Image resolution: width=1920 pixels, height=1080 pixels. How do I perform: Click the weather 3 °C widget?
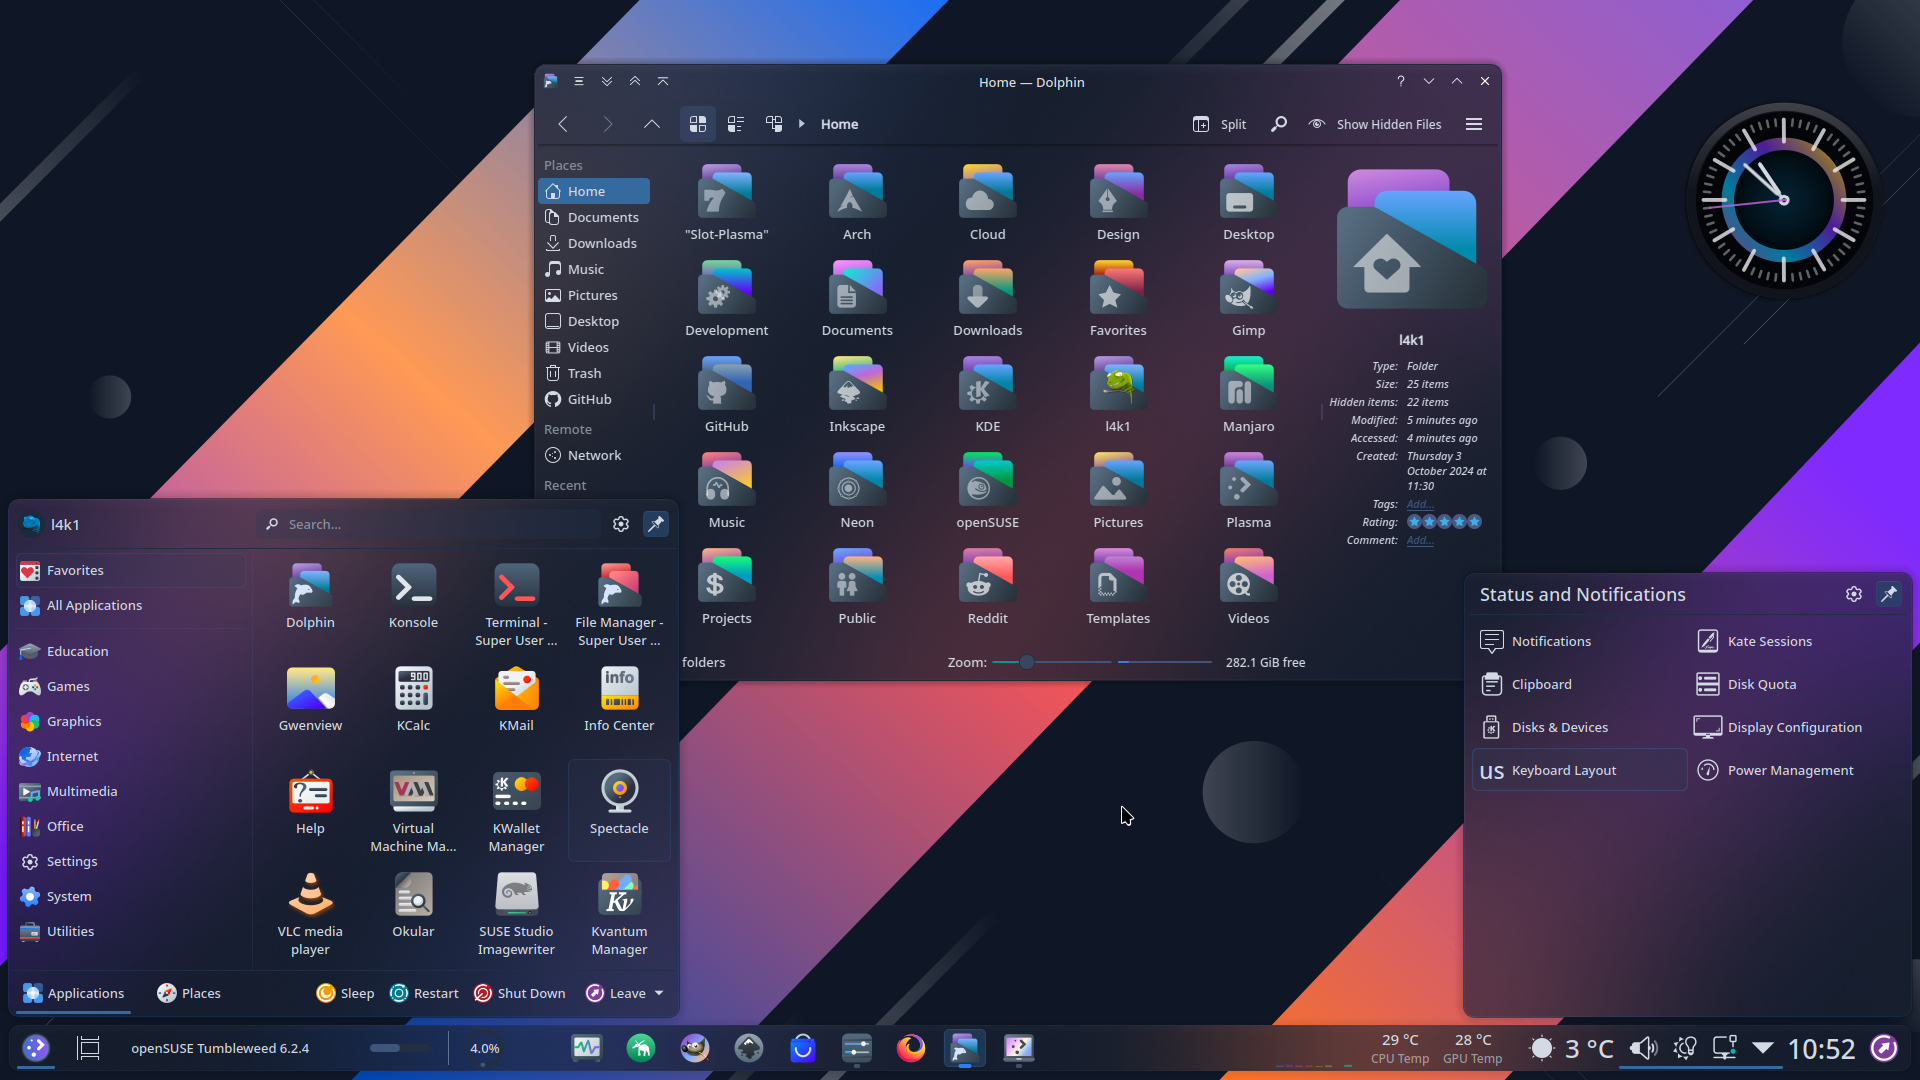1571,1048
